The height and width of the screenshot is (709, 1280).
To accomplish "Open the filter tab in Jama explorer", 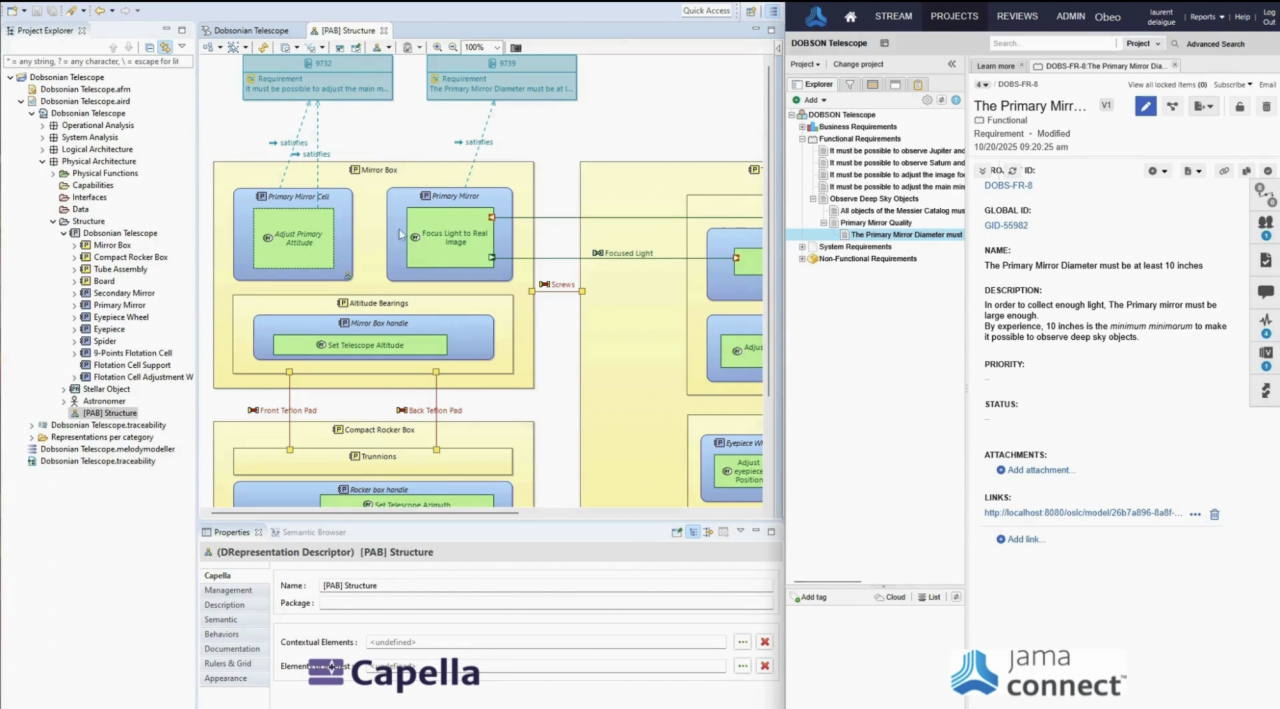I will [x=850, y=85].
